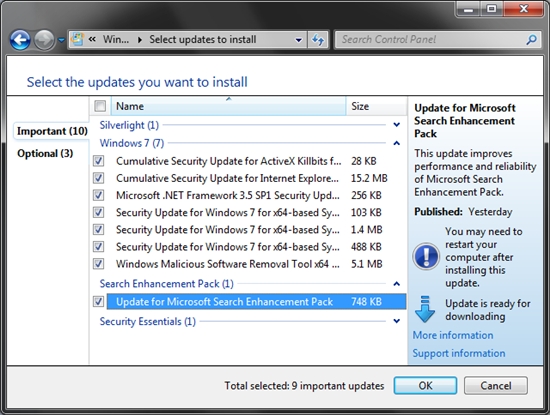Image resolution: width=550 pixels, height=415 pixels.
Task: Uncheck the Internet Explorer cumulative security update
Action: (99, 178)
